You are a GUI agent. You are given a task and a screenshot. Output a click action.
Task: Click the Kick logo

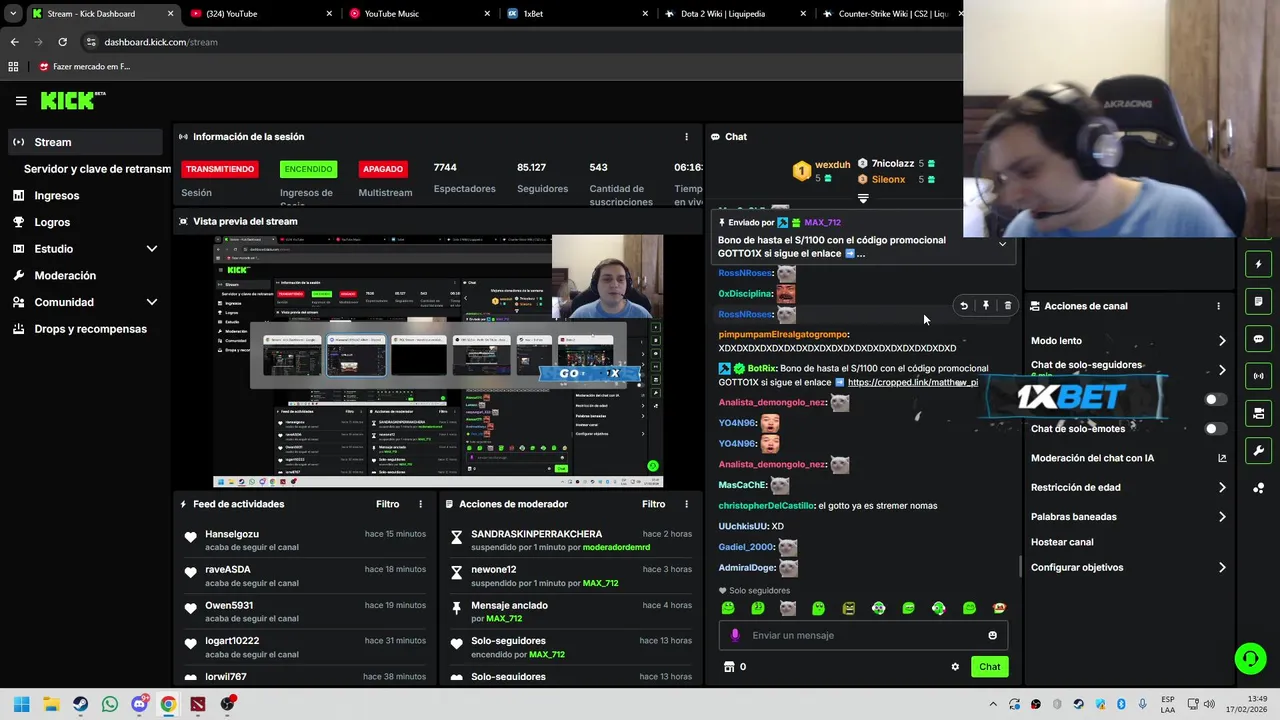(73, 100)
